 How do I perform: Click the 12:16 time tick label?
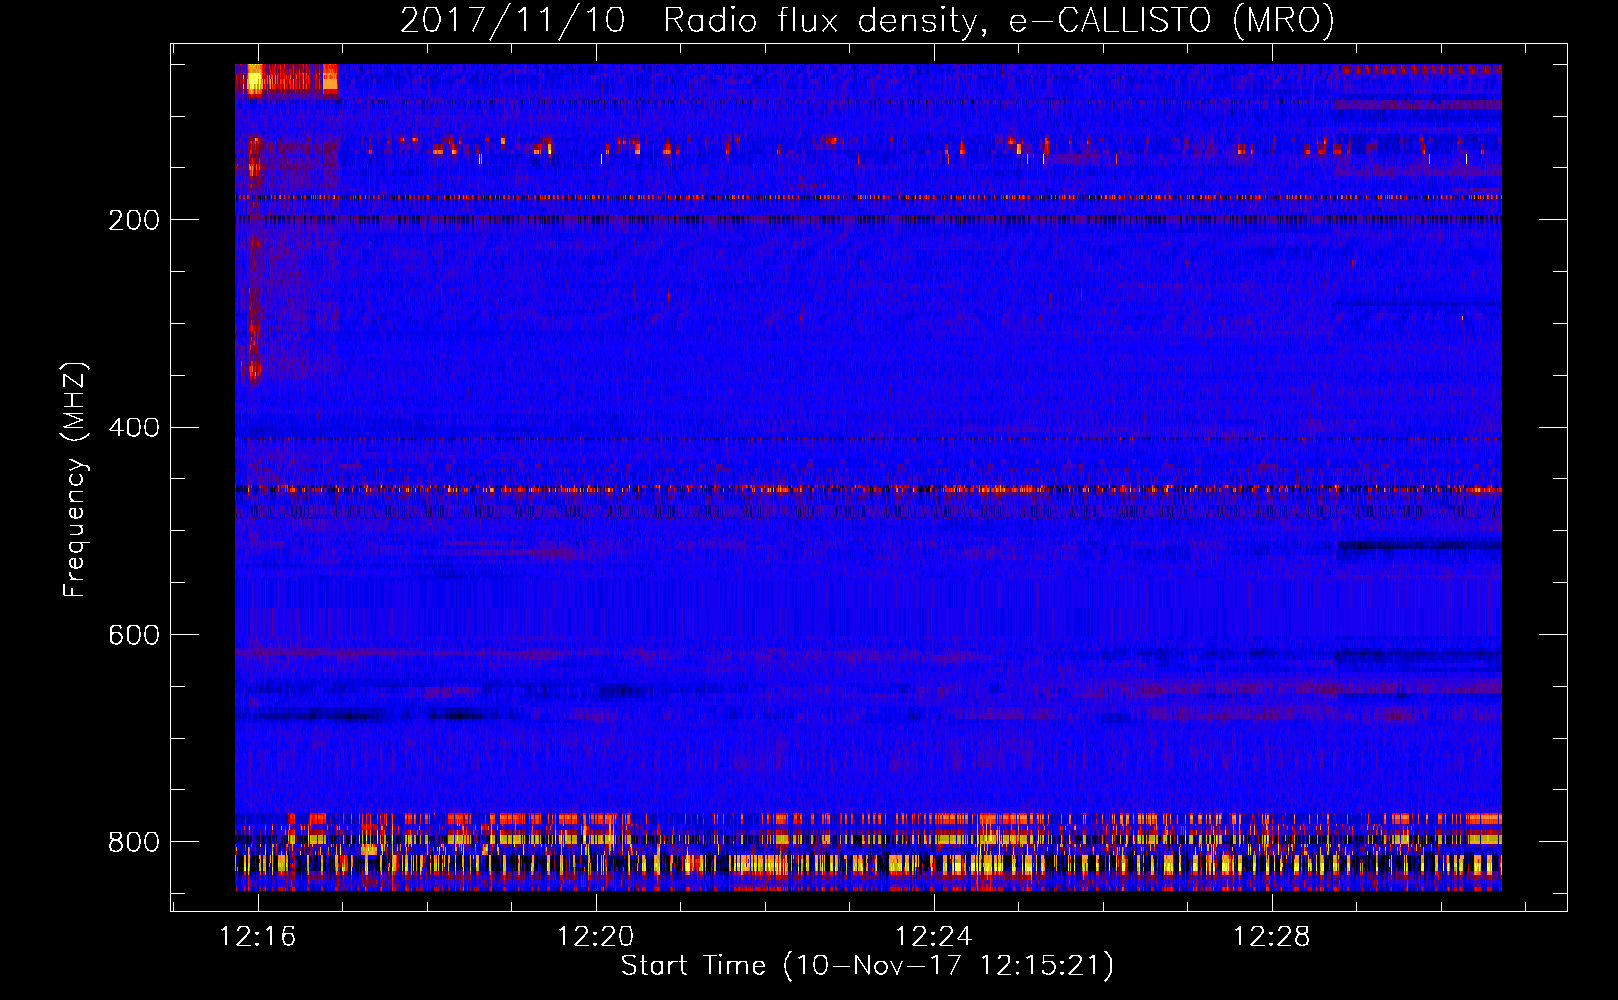(x=258, y=937)
